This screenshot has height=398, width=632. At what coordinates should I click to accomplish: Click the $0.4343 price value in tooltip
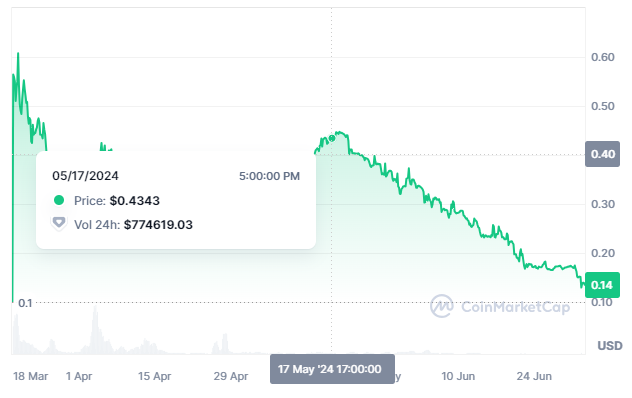(135, 200)
